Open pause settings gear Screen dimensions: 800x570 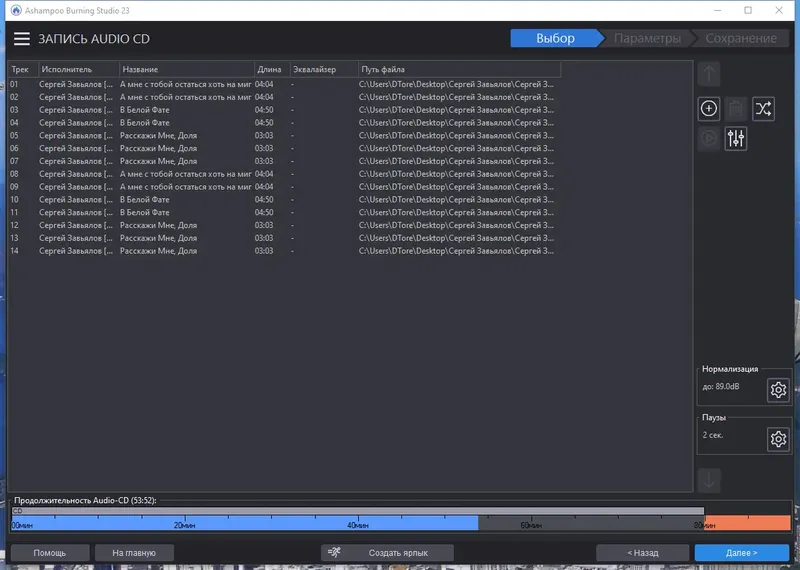tap(778, 439)
